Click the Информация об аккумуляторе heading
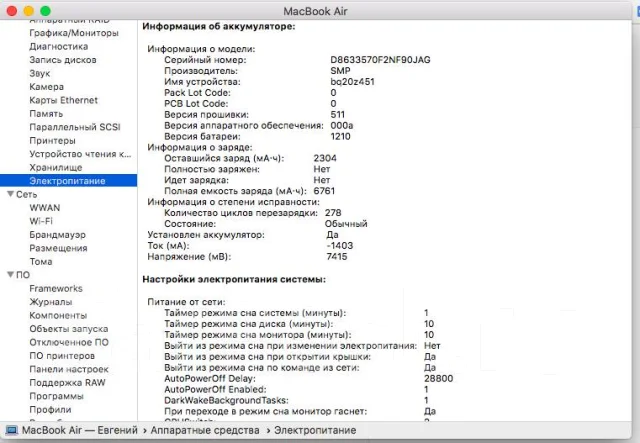The image size is (640, 443). 219,27
